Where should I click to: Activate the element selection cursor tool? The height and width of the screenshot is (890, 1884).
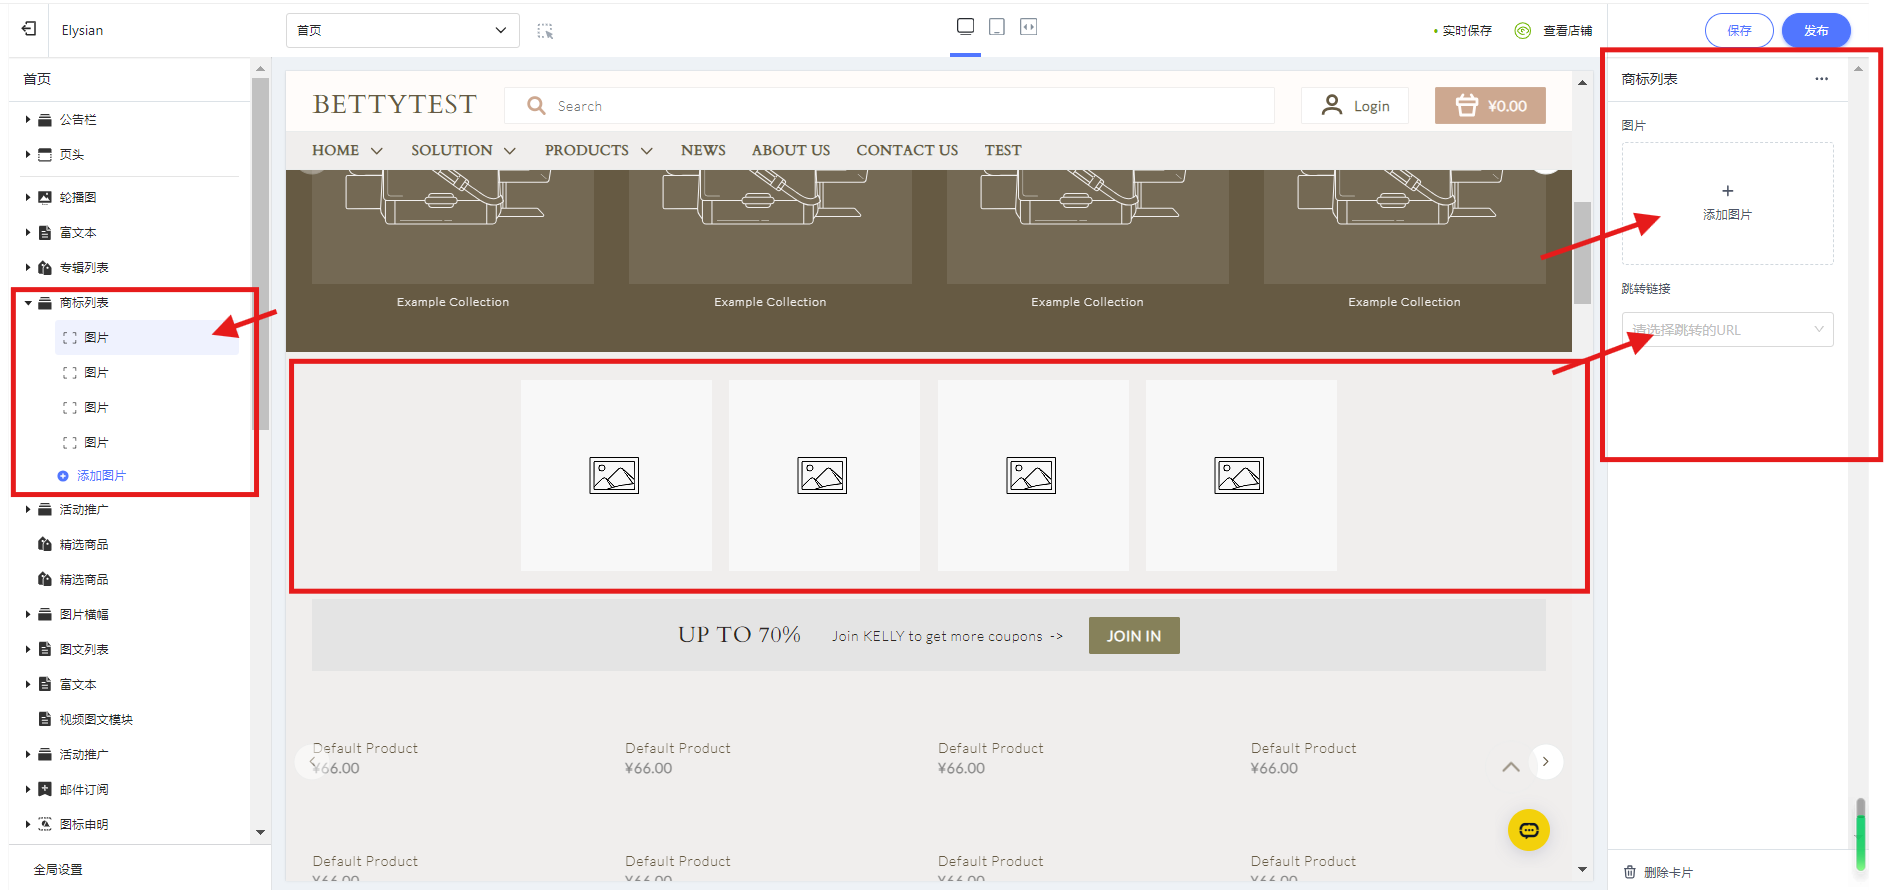(x=545, y=31)
